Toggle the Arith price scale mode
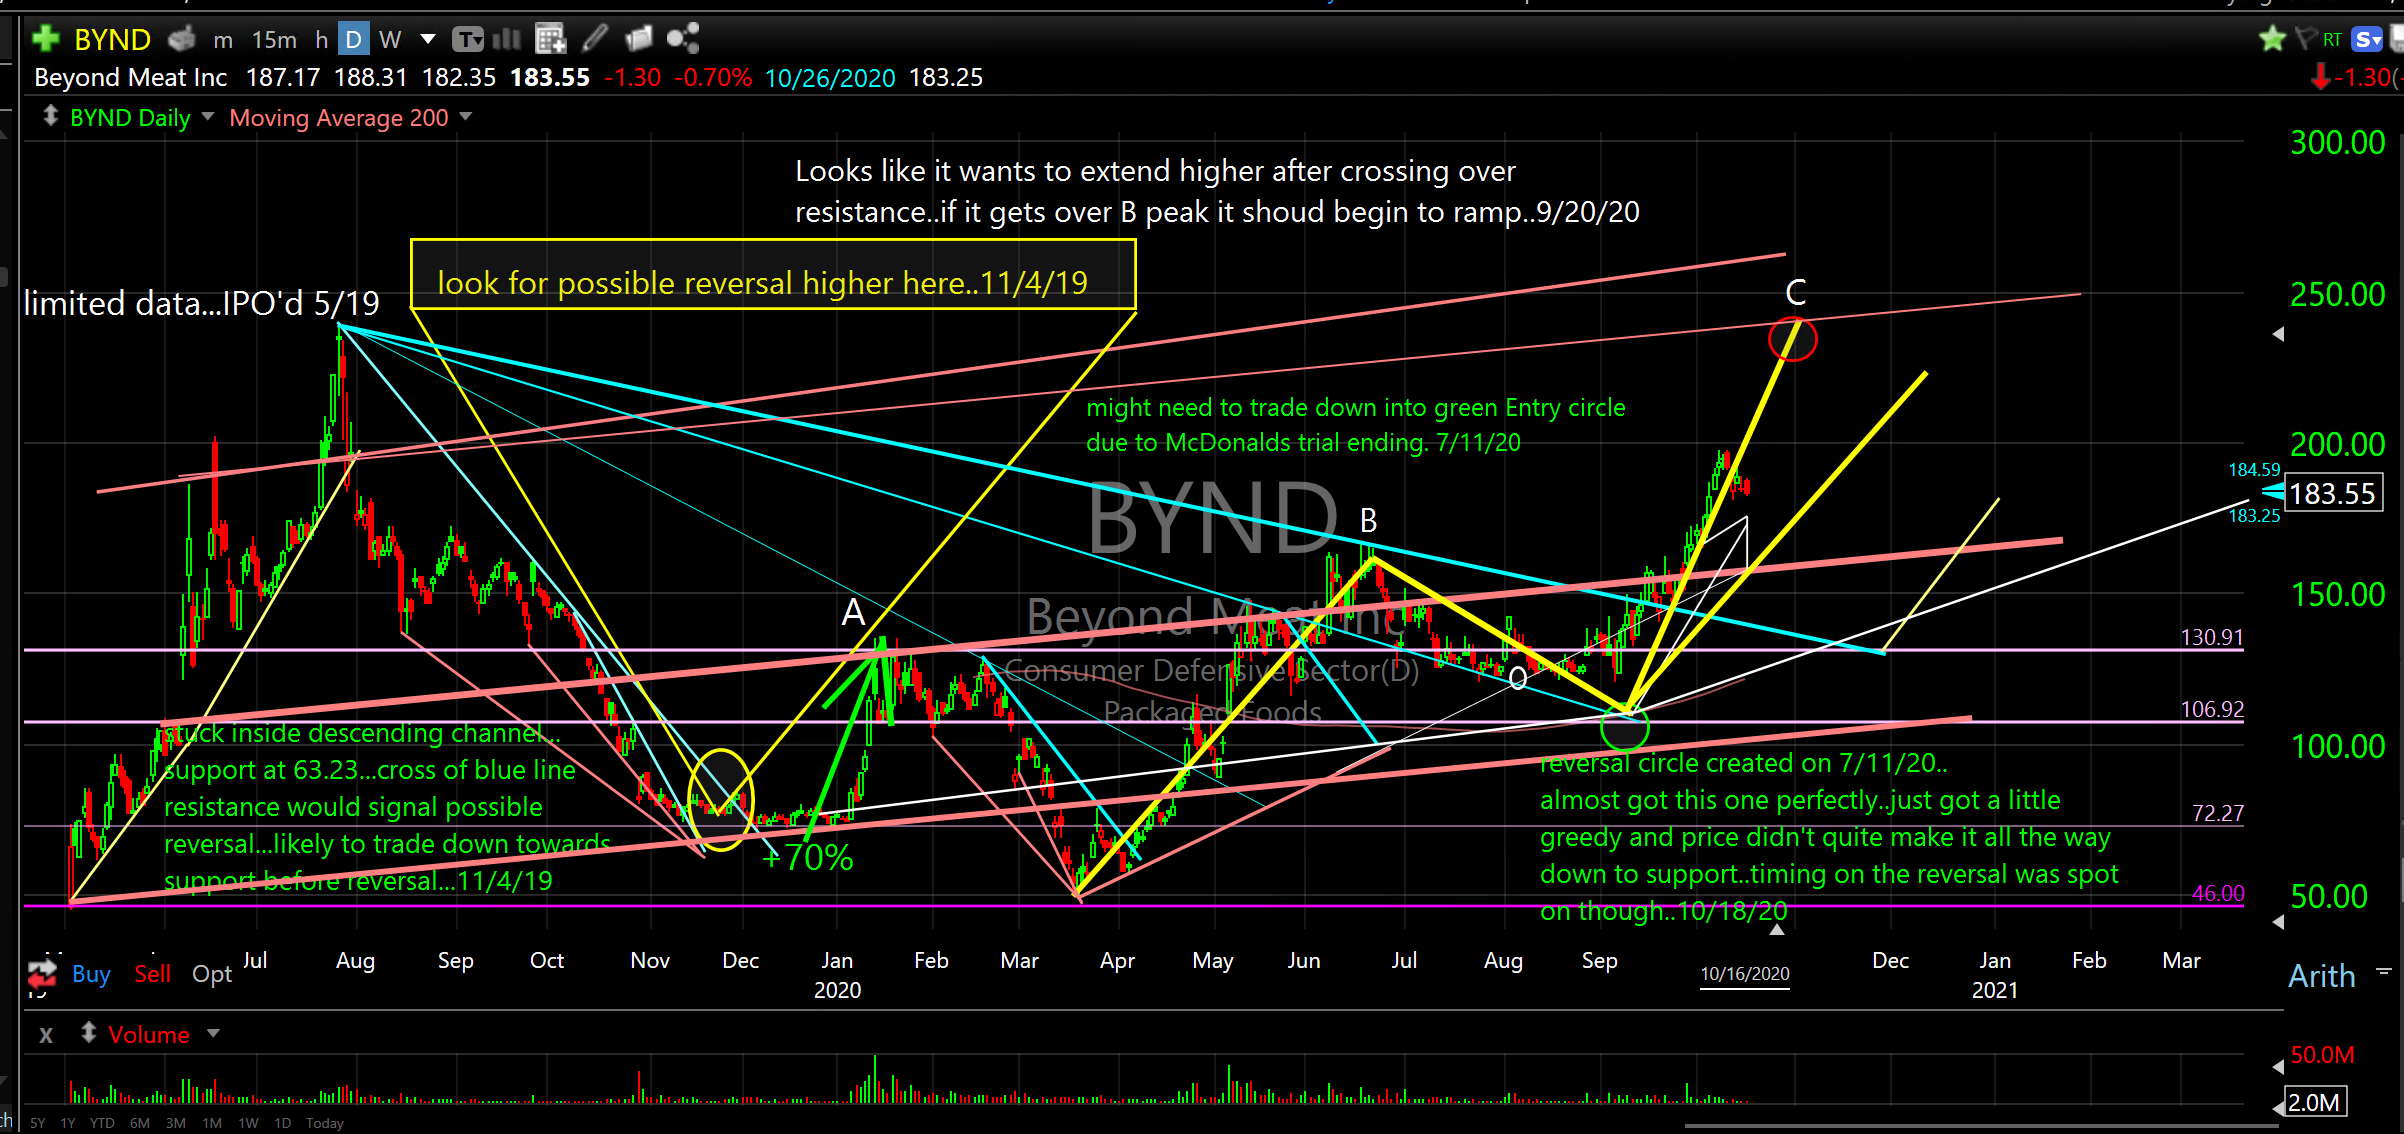The height and width of the screenshot is (1134, 2404). (2321, 976)
